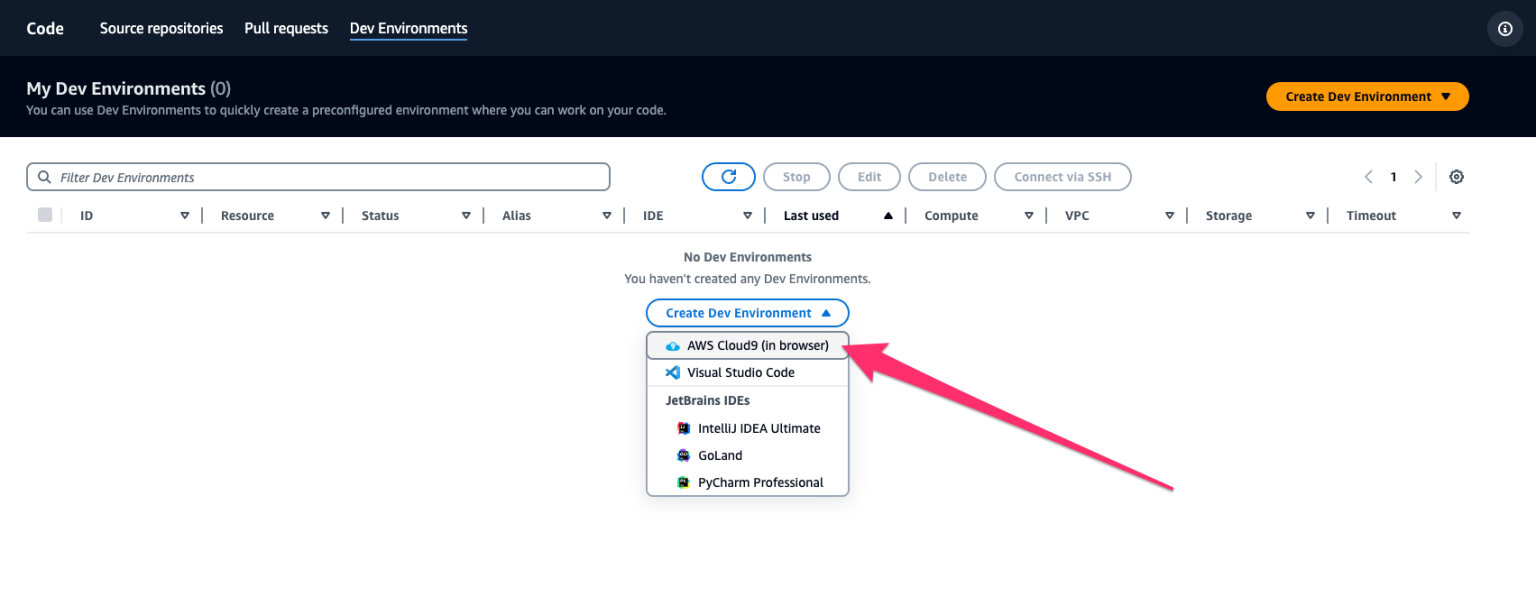The width and height of the screenshot is (1536, 606).
Task: Click the info icon in top bar
Action: [1505, 29]
